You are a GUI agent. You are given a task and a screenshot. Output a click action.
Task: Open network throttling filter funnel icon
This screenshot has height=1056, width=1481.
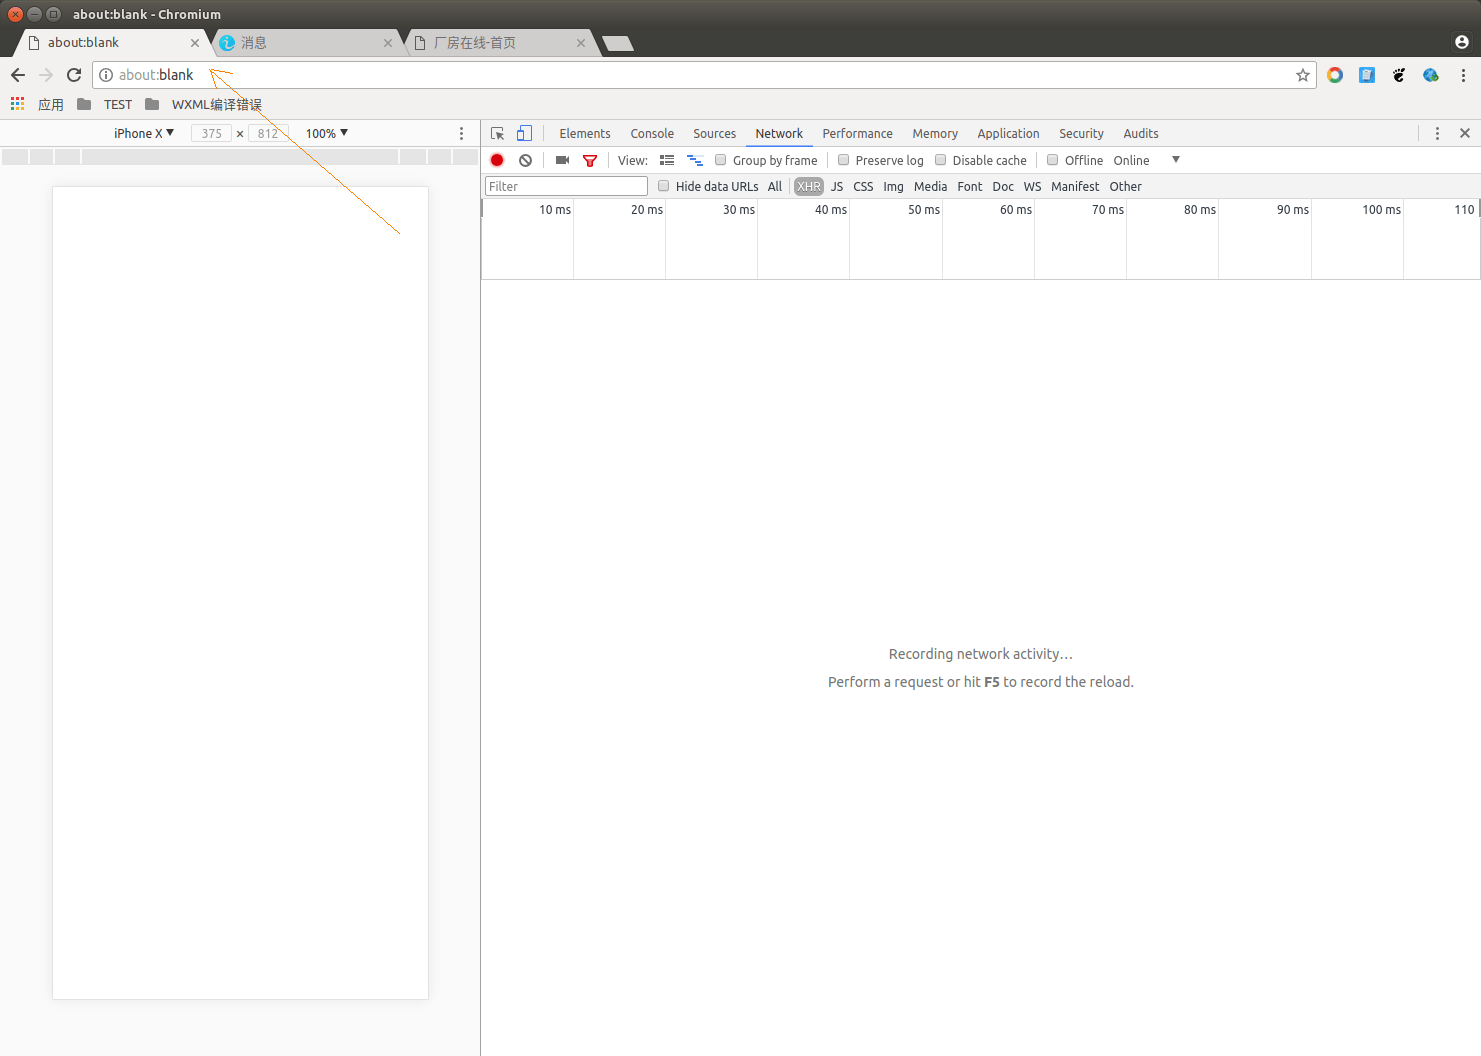tap(590, 160)
